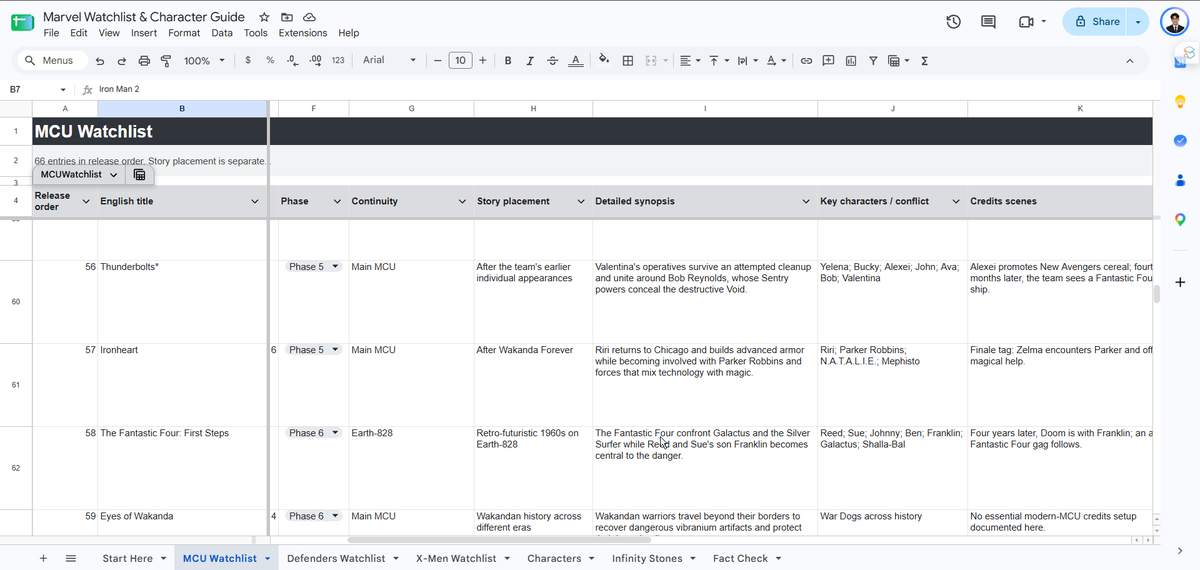Toggle strikethrough formatting
The height and width of the screenshot is (570, 1200).
[x=553, y=61]
